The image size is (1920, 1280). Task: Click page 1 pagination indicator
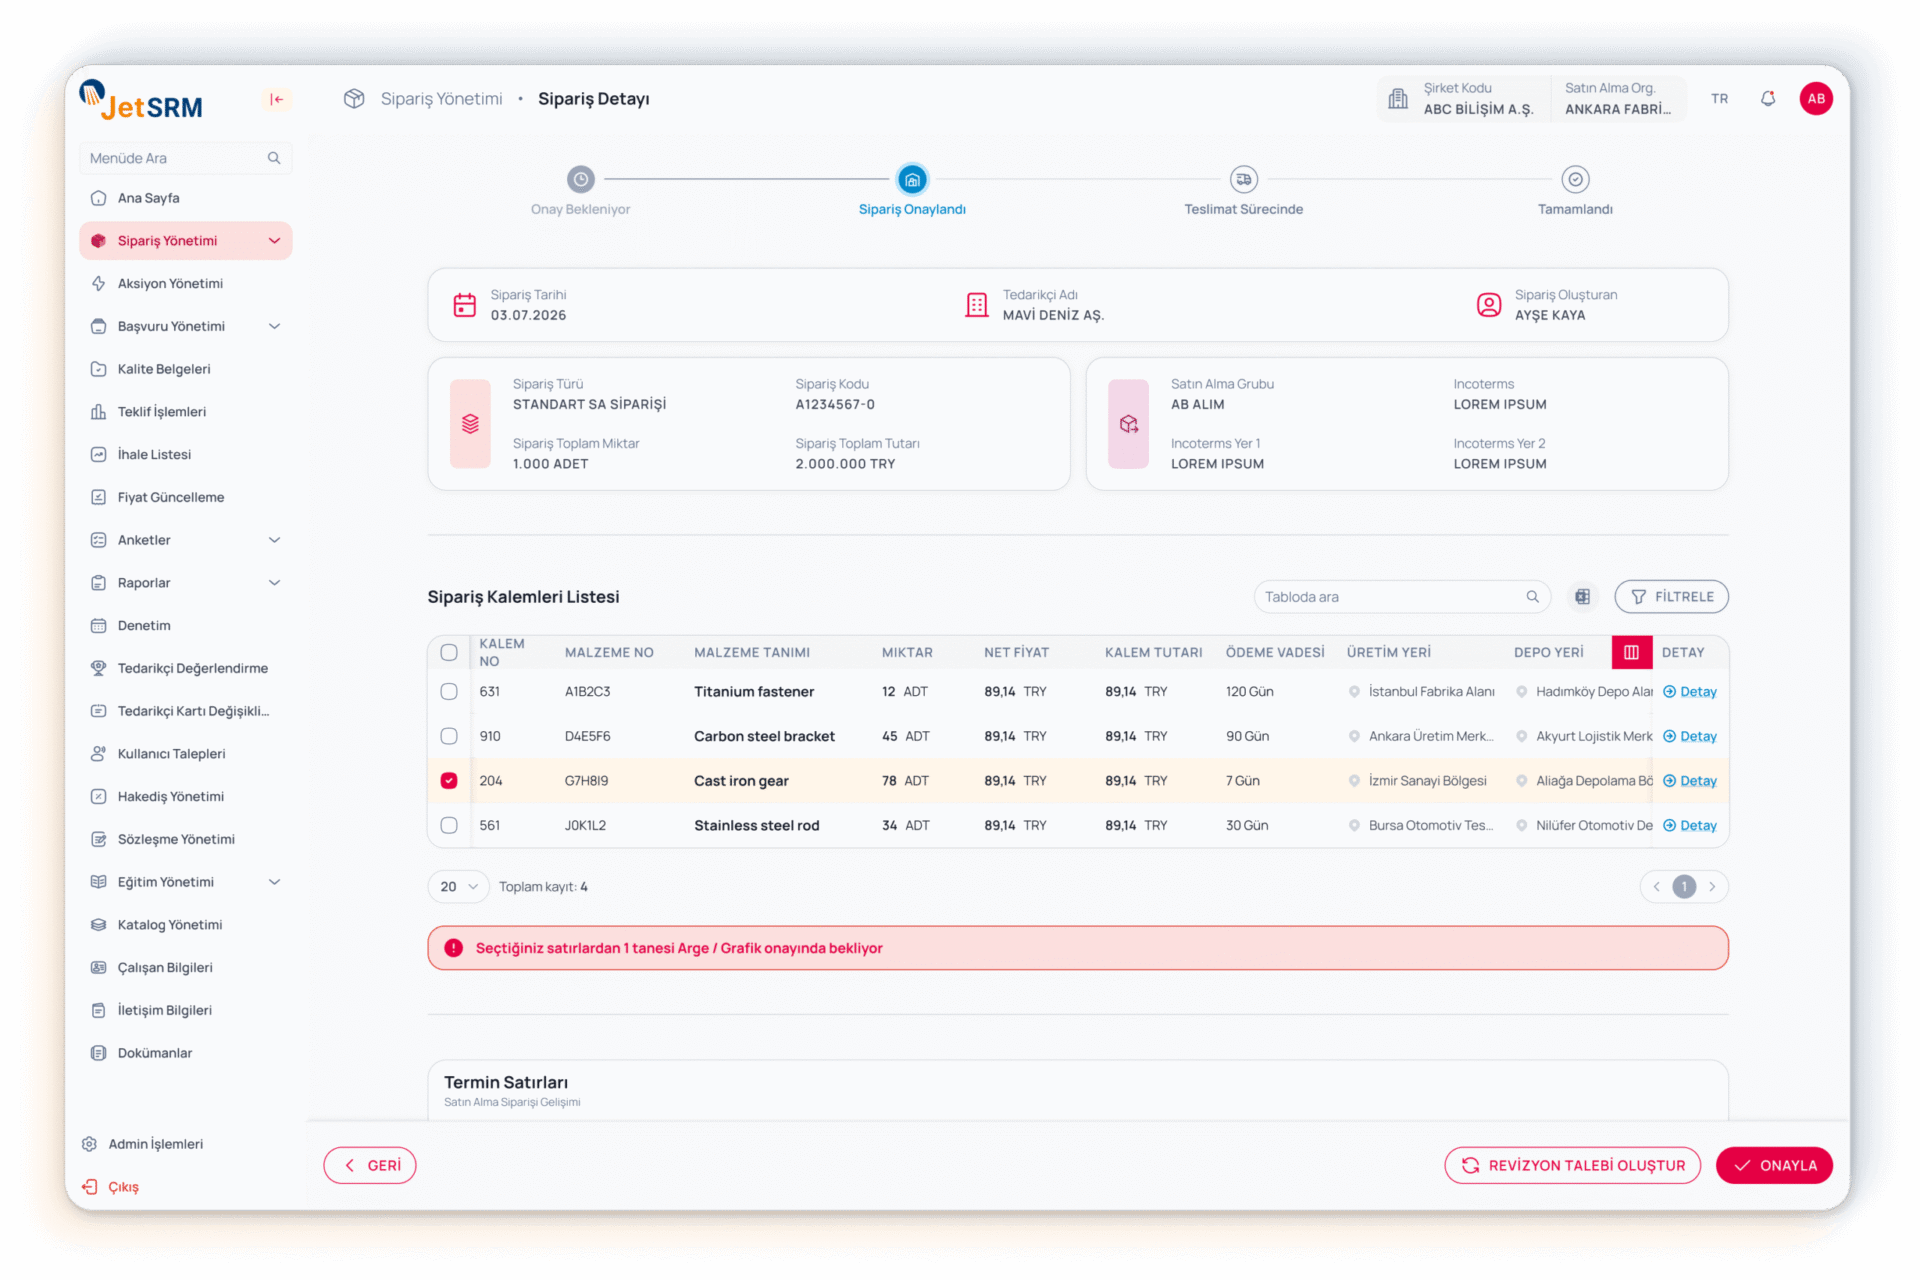tap(1684, 887)
